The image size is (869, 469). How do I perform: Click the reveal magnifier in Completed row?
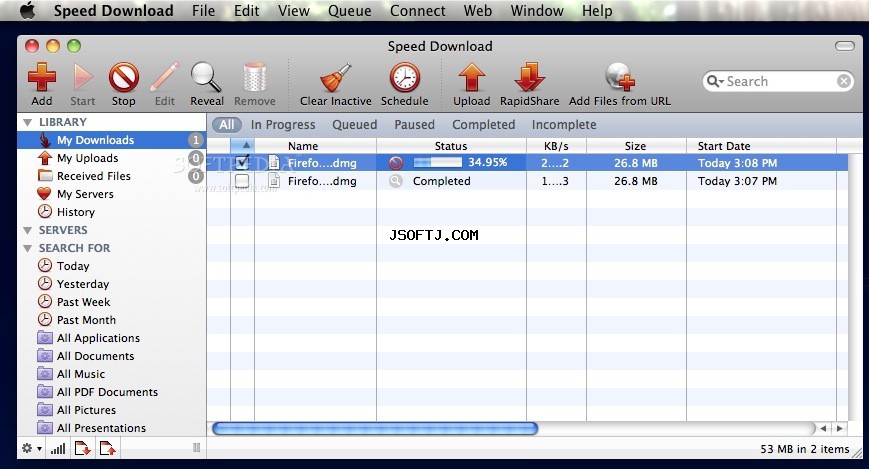click(x=396, y=181)
